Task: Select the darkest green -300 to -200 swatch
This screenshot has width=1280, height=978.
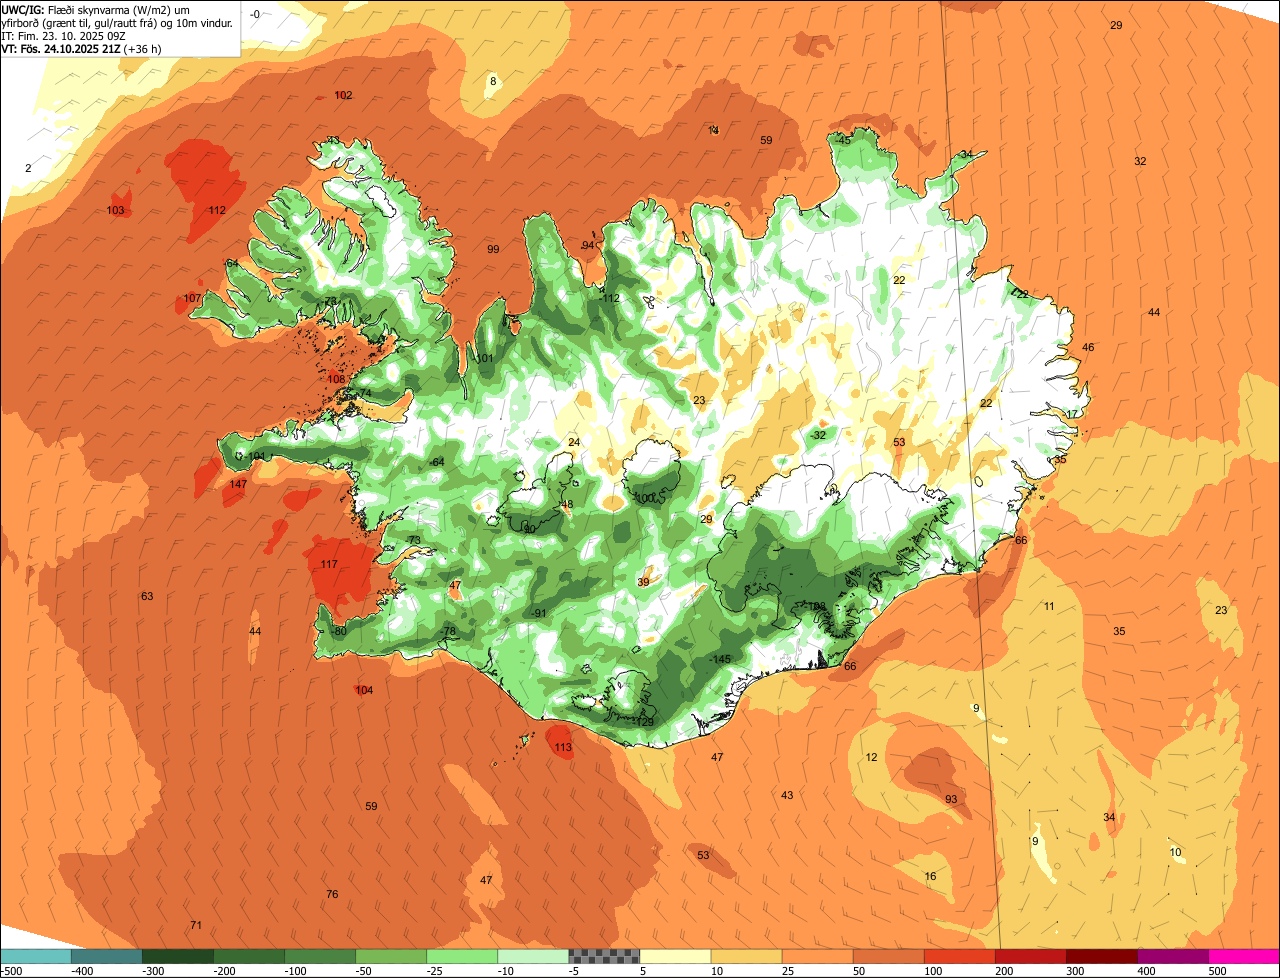Action: click(x=178, y=956)
